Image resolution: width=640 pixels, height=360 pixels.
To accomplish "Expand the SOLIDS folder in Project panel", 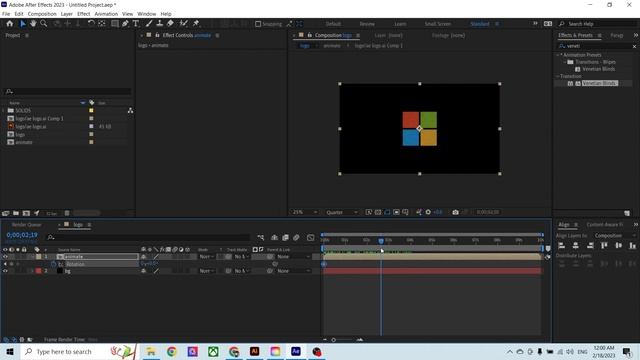I will pyautogui.click(x=4, y=111).
